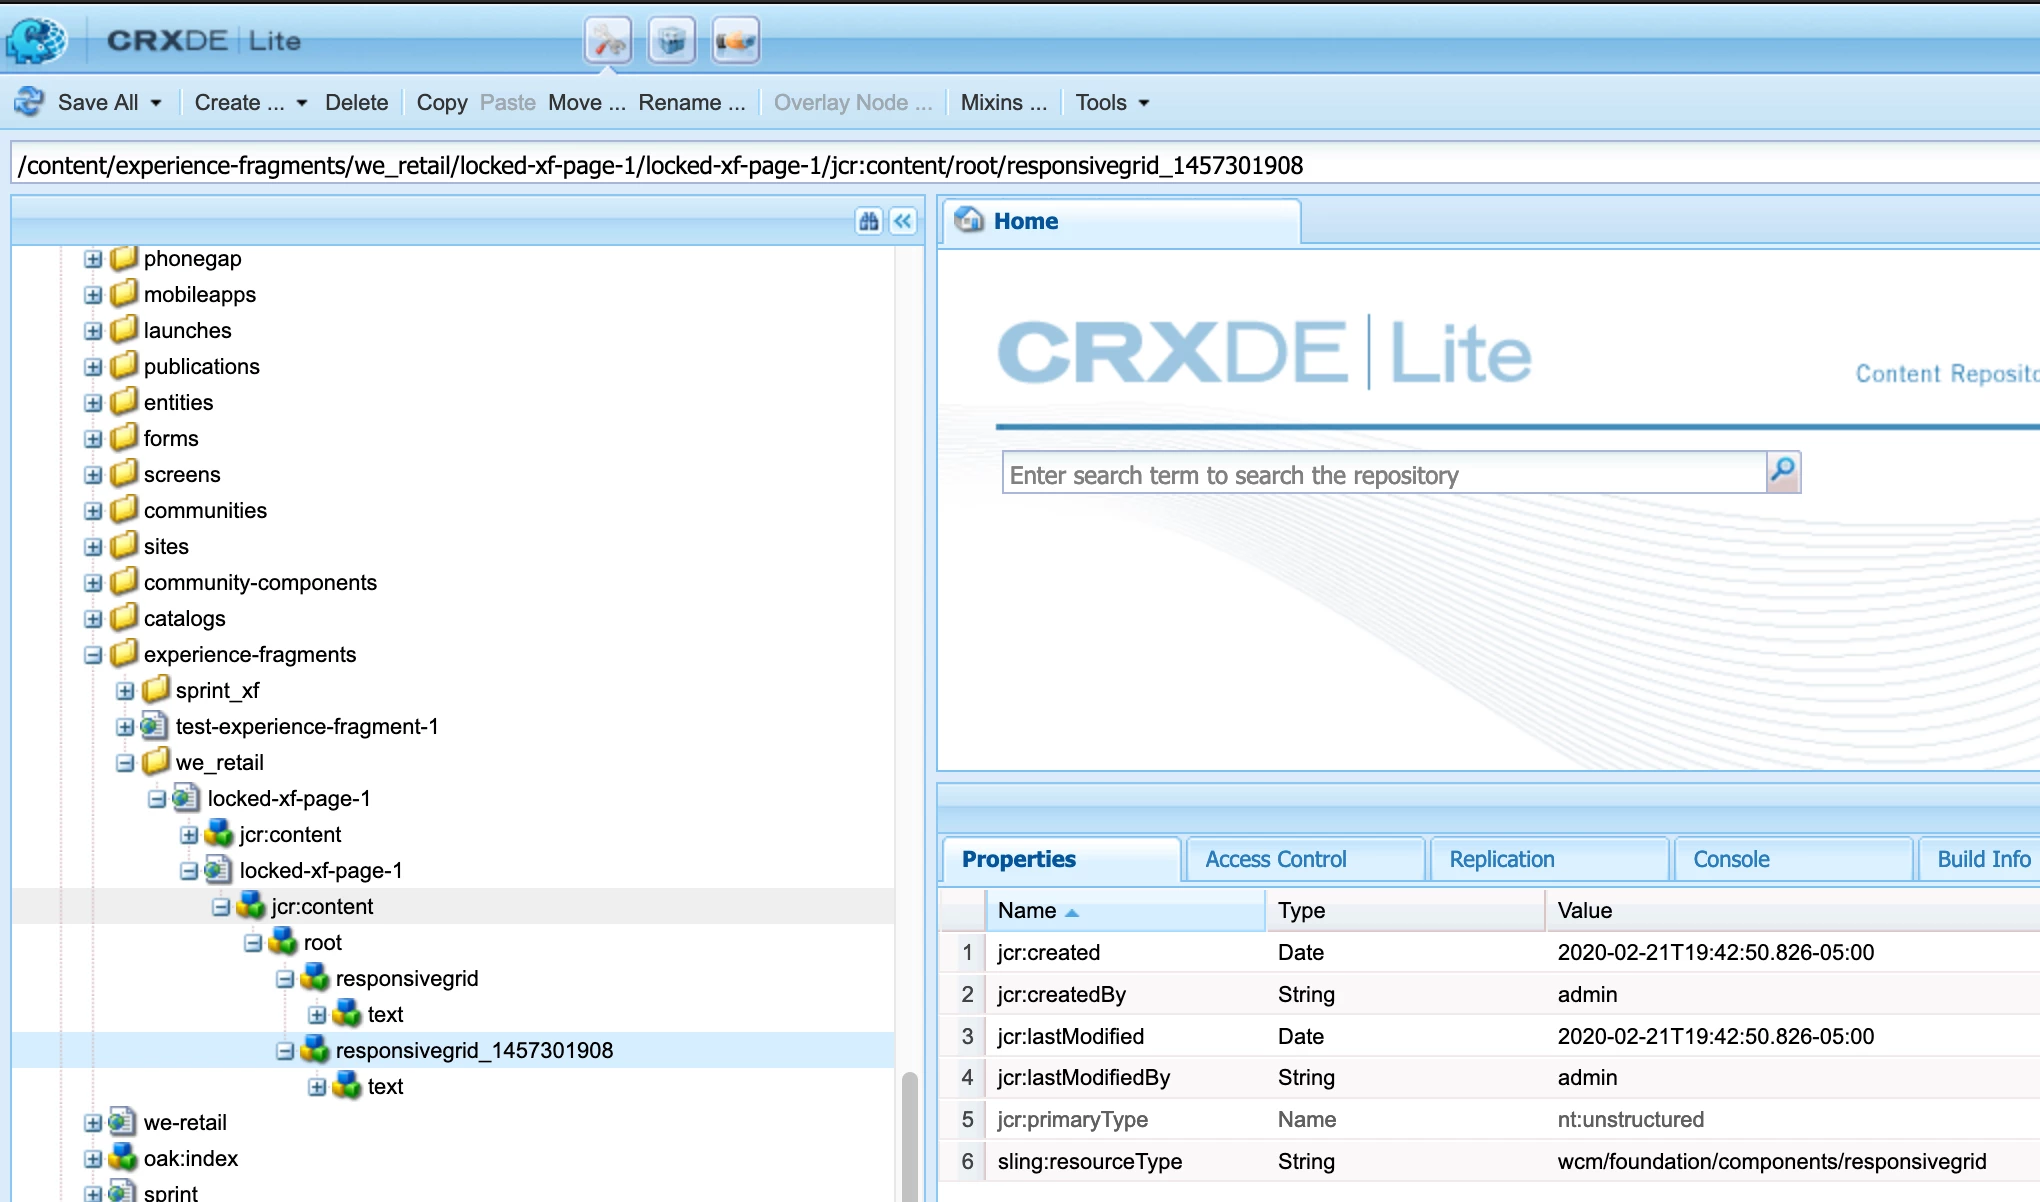Screen dimensions: 2040x1202
Task: Collapse the experience-fragments folder
Action: pyautogui.click(x=93, y=655)
